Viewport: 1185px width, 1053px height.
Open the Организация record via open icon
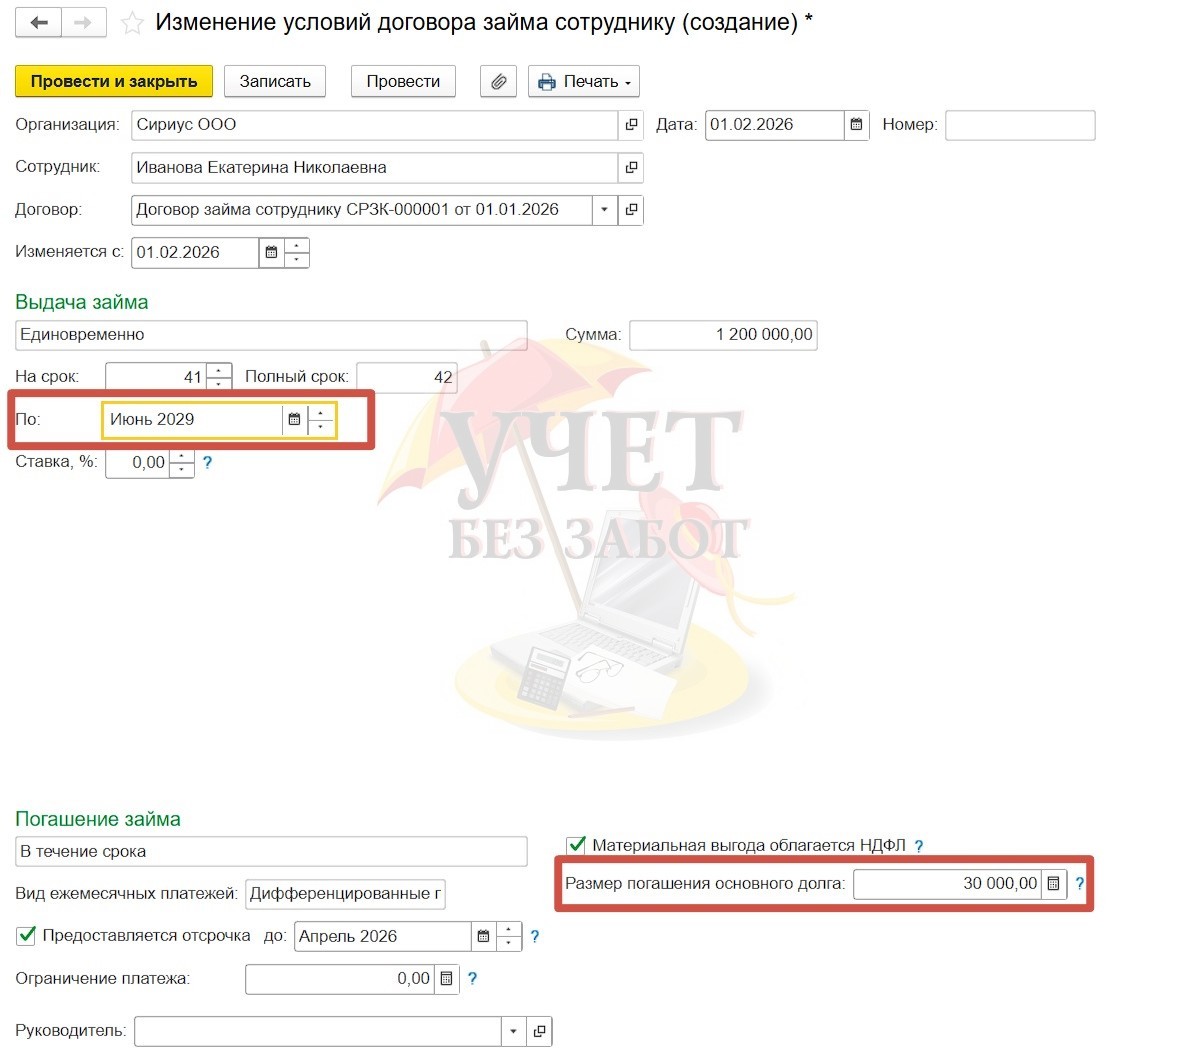tap(631, 125)
